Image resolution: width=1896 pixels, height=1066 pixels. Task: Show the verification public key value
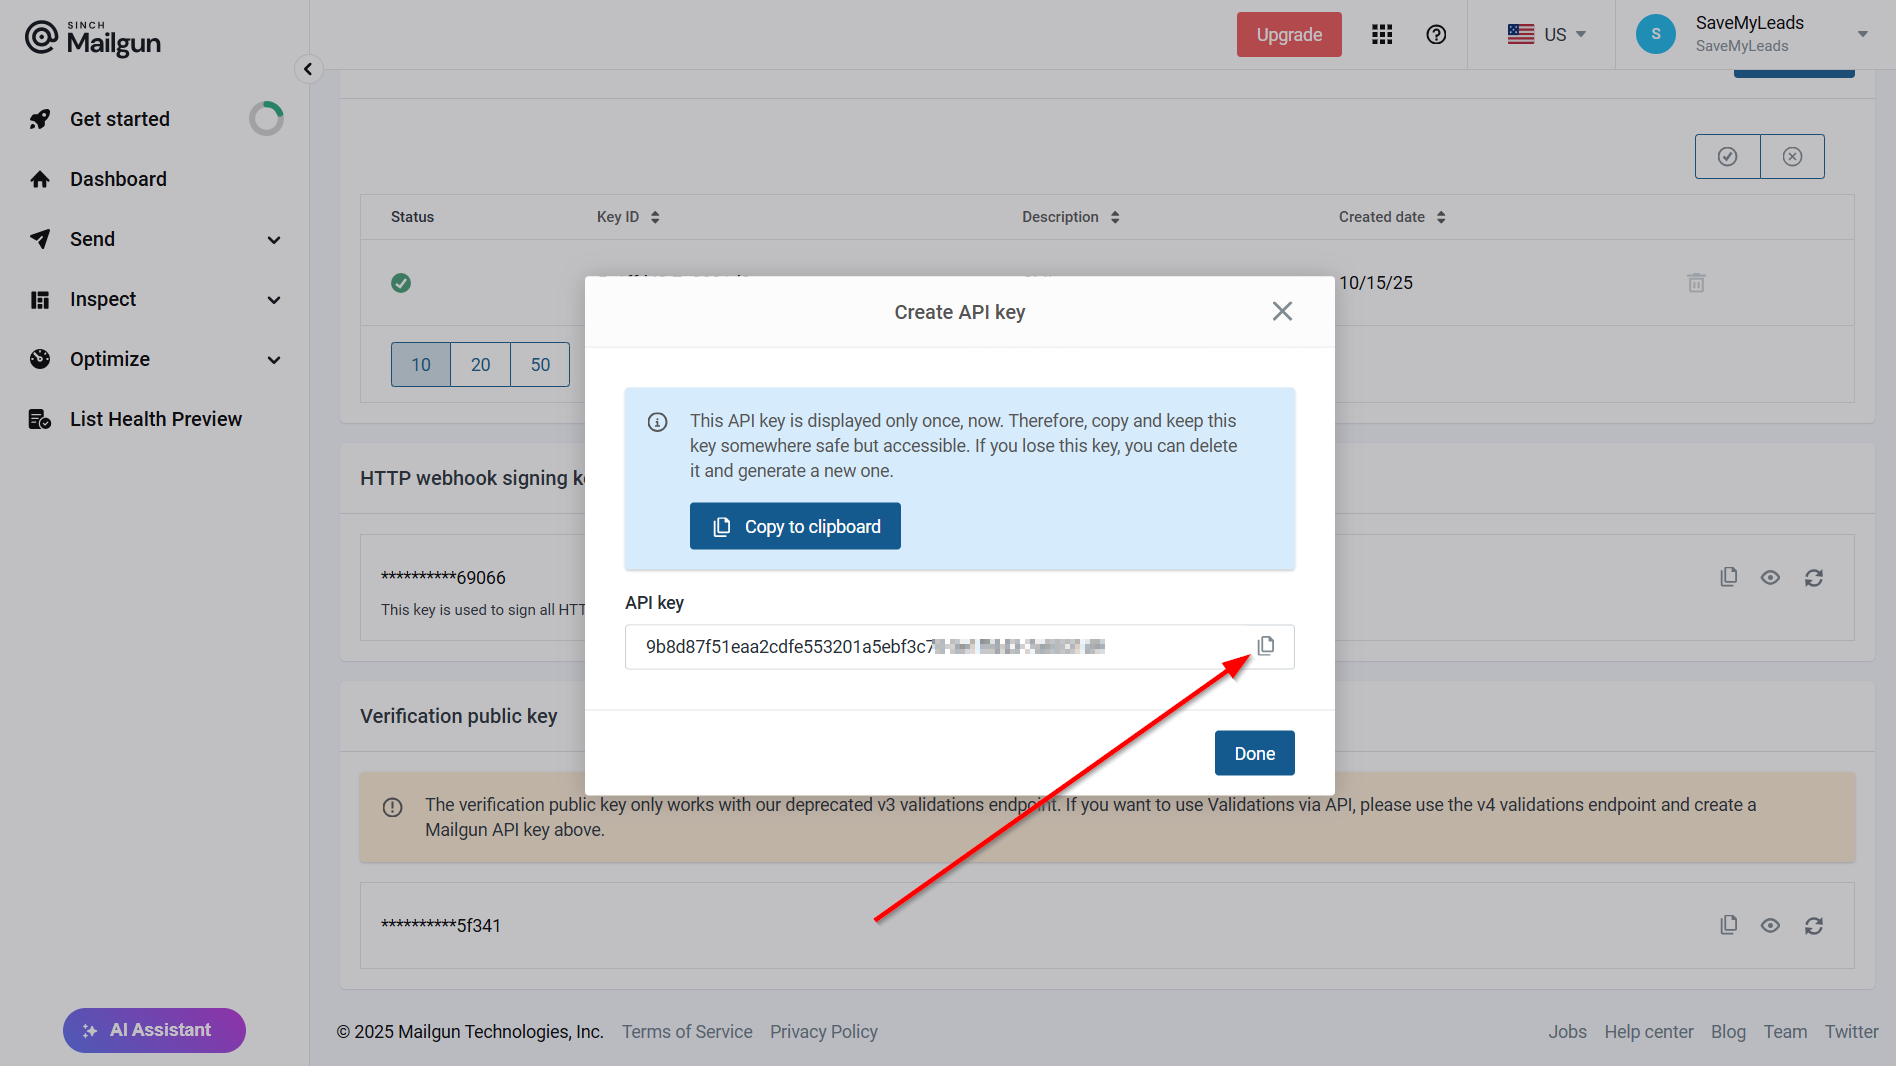(1770, 926)
